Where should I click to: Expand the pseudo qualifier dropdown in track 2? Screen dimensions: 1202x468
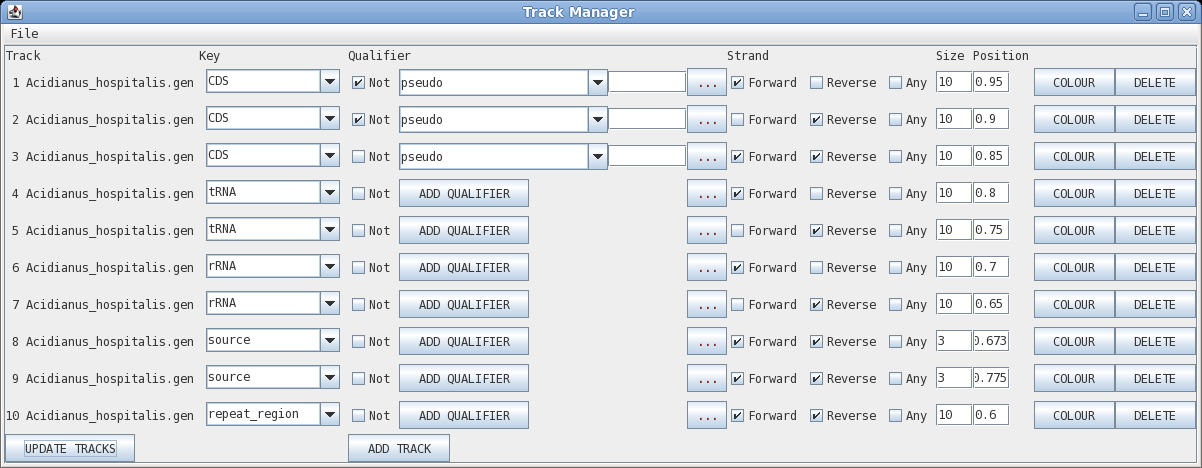597,120
